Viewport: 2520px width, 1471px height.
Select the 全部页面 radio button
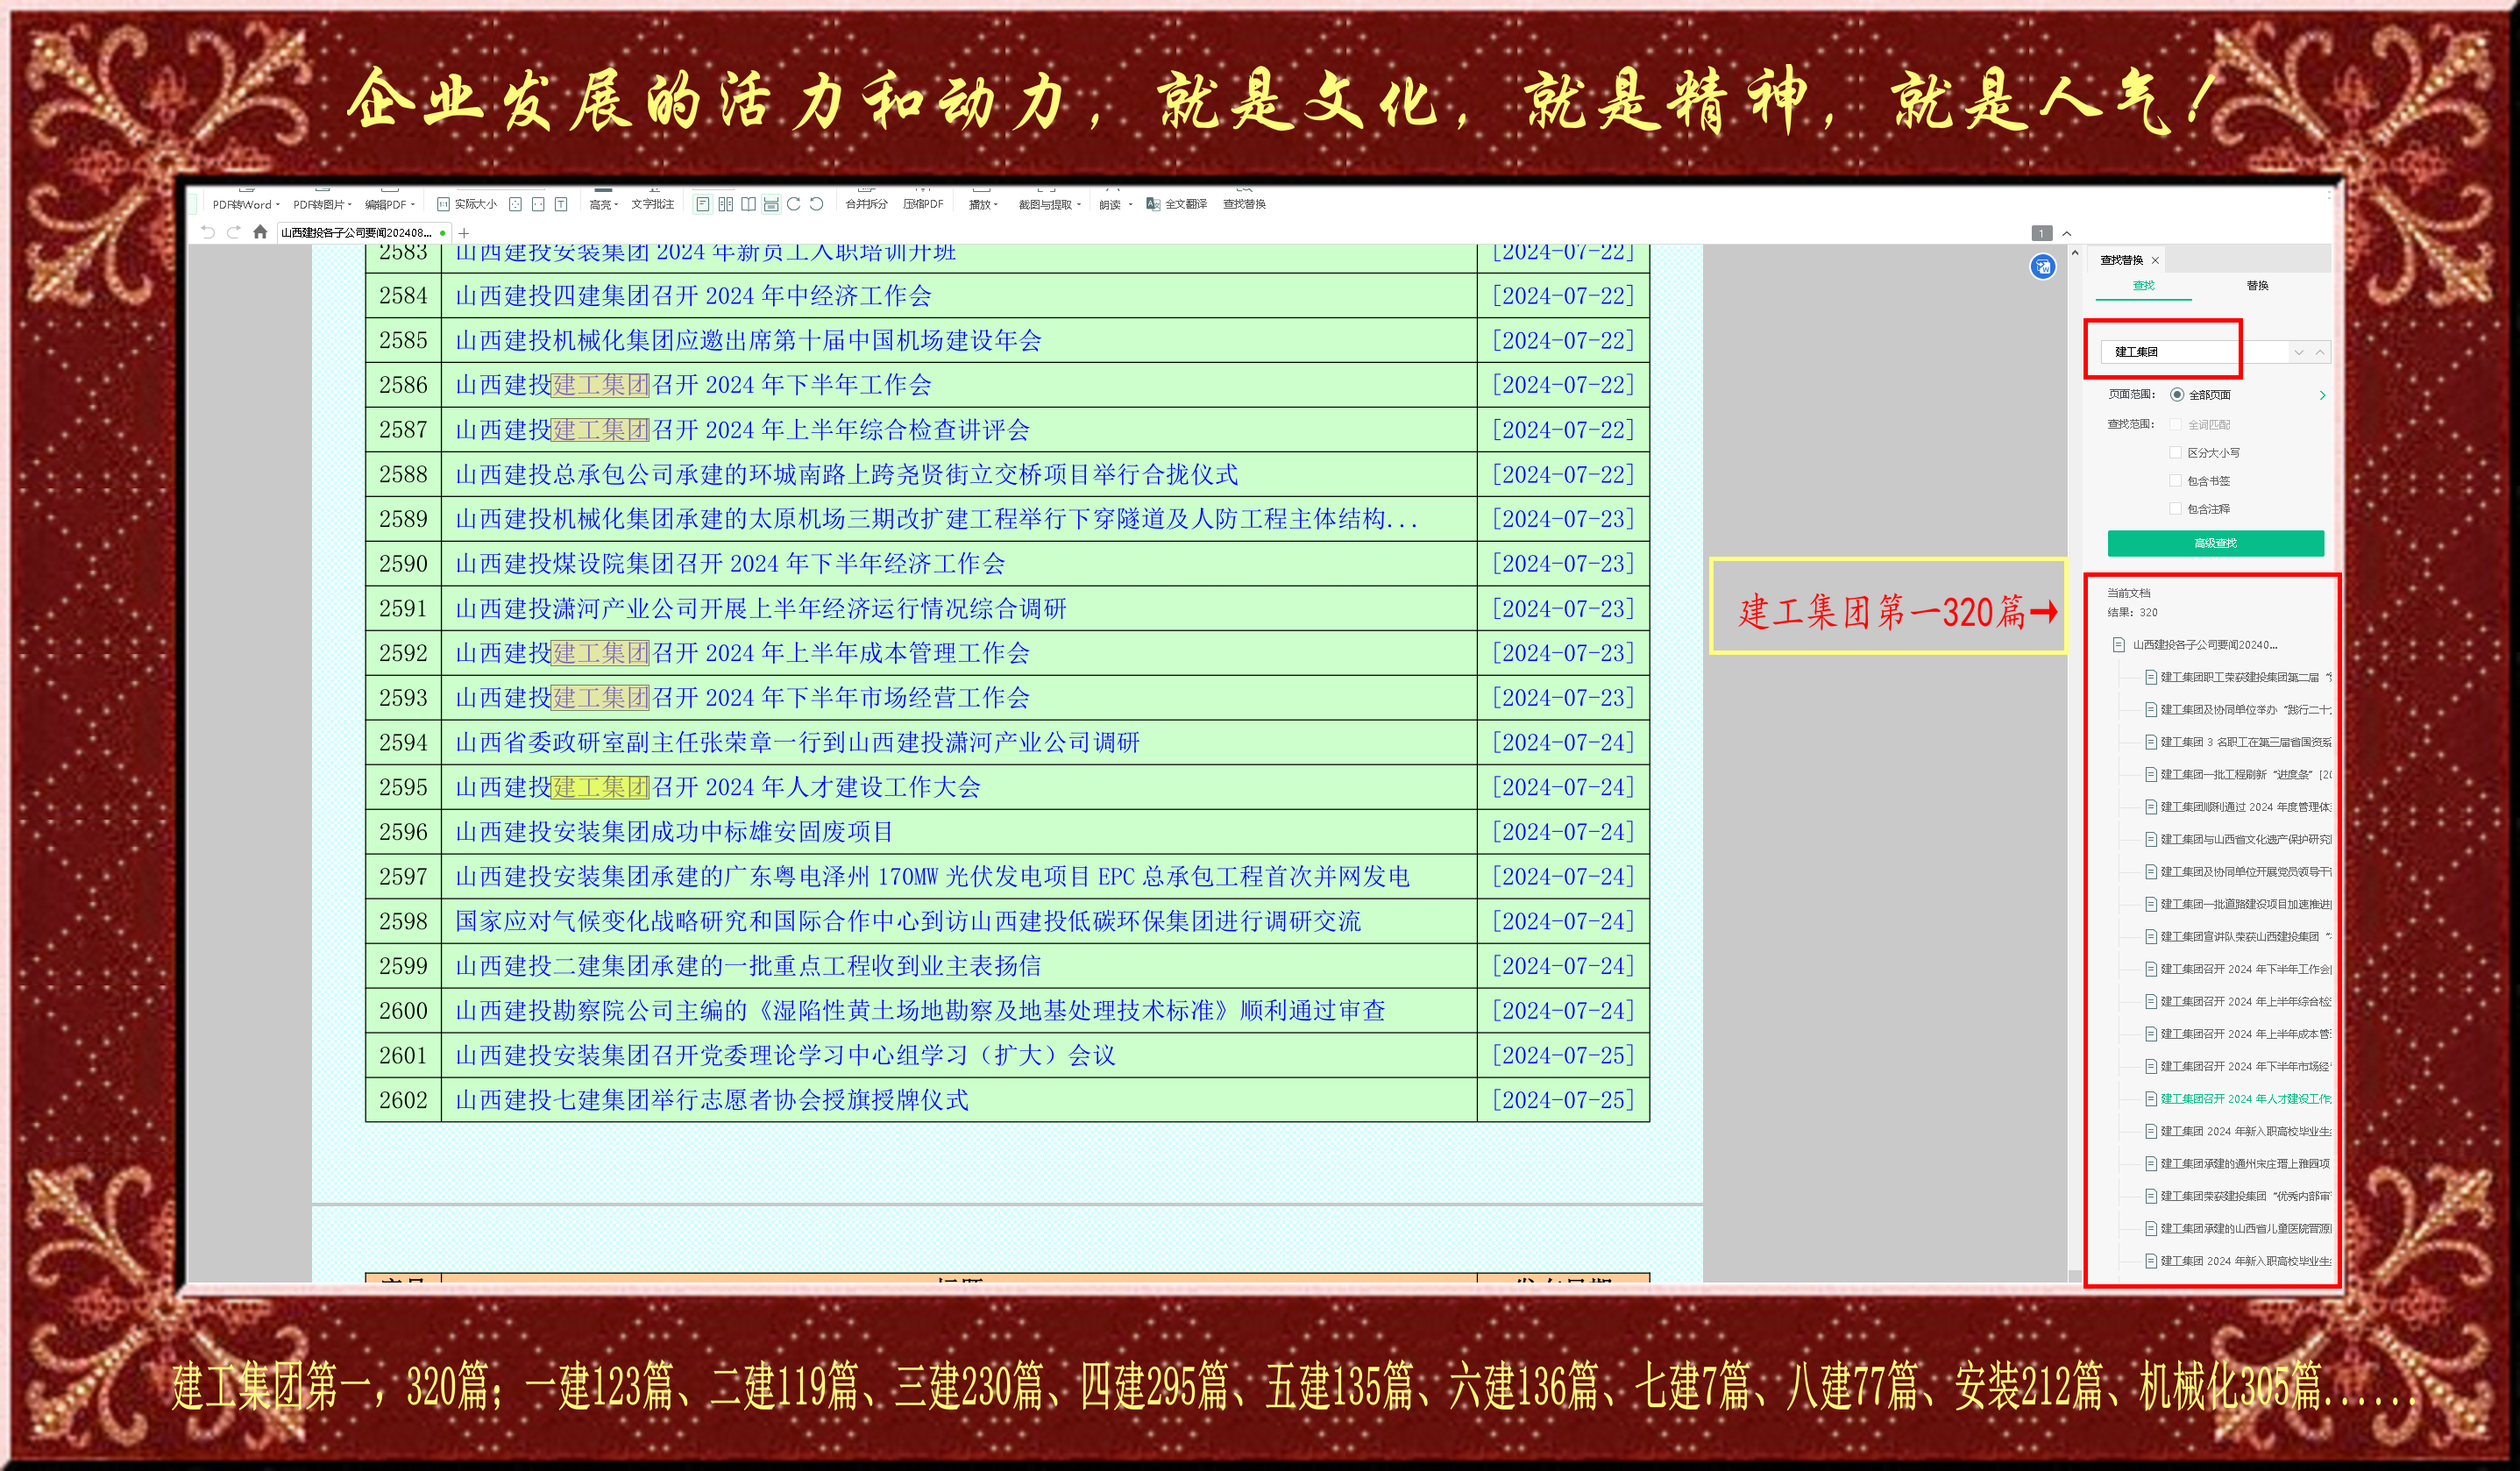pos(2177,395)
